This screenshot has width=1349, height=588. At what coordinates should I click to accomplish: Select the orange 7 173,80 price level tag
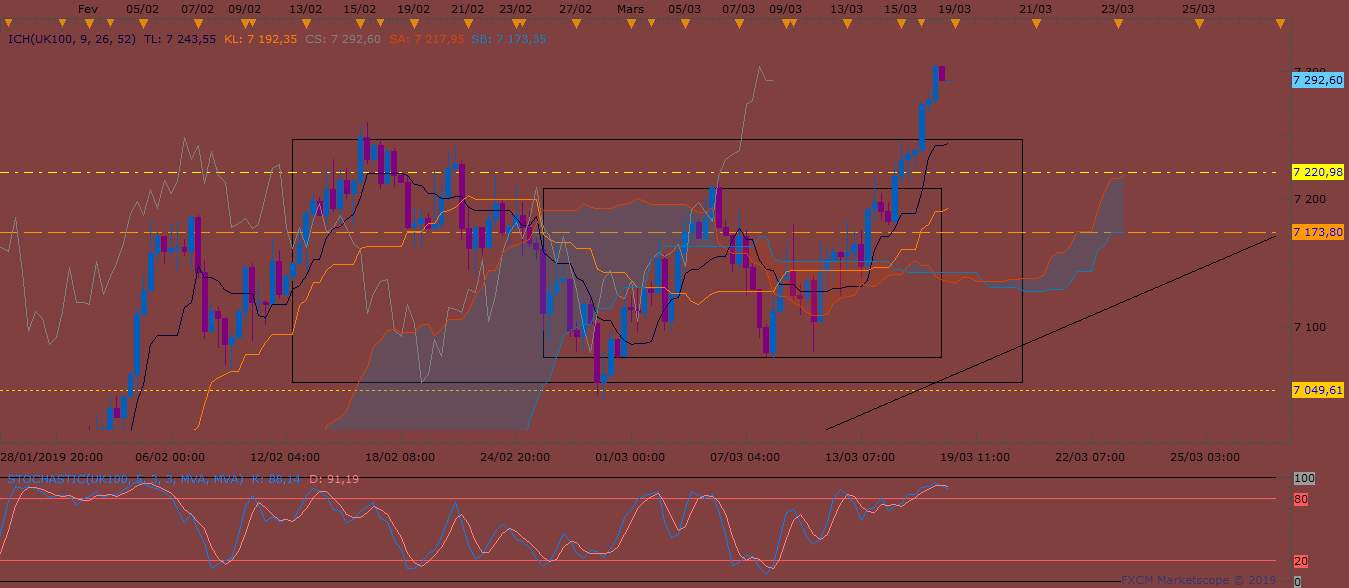pos(1317,232)
